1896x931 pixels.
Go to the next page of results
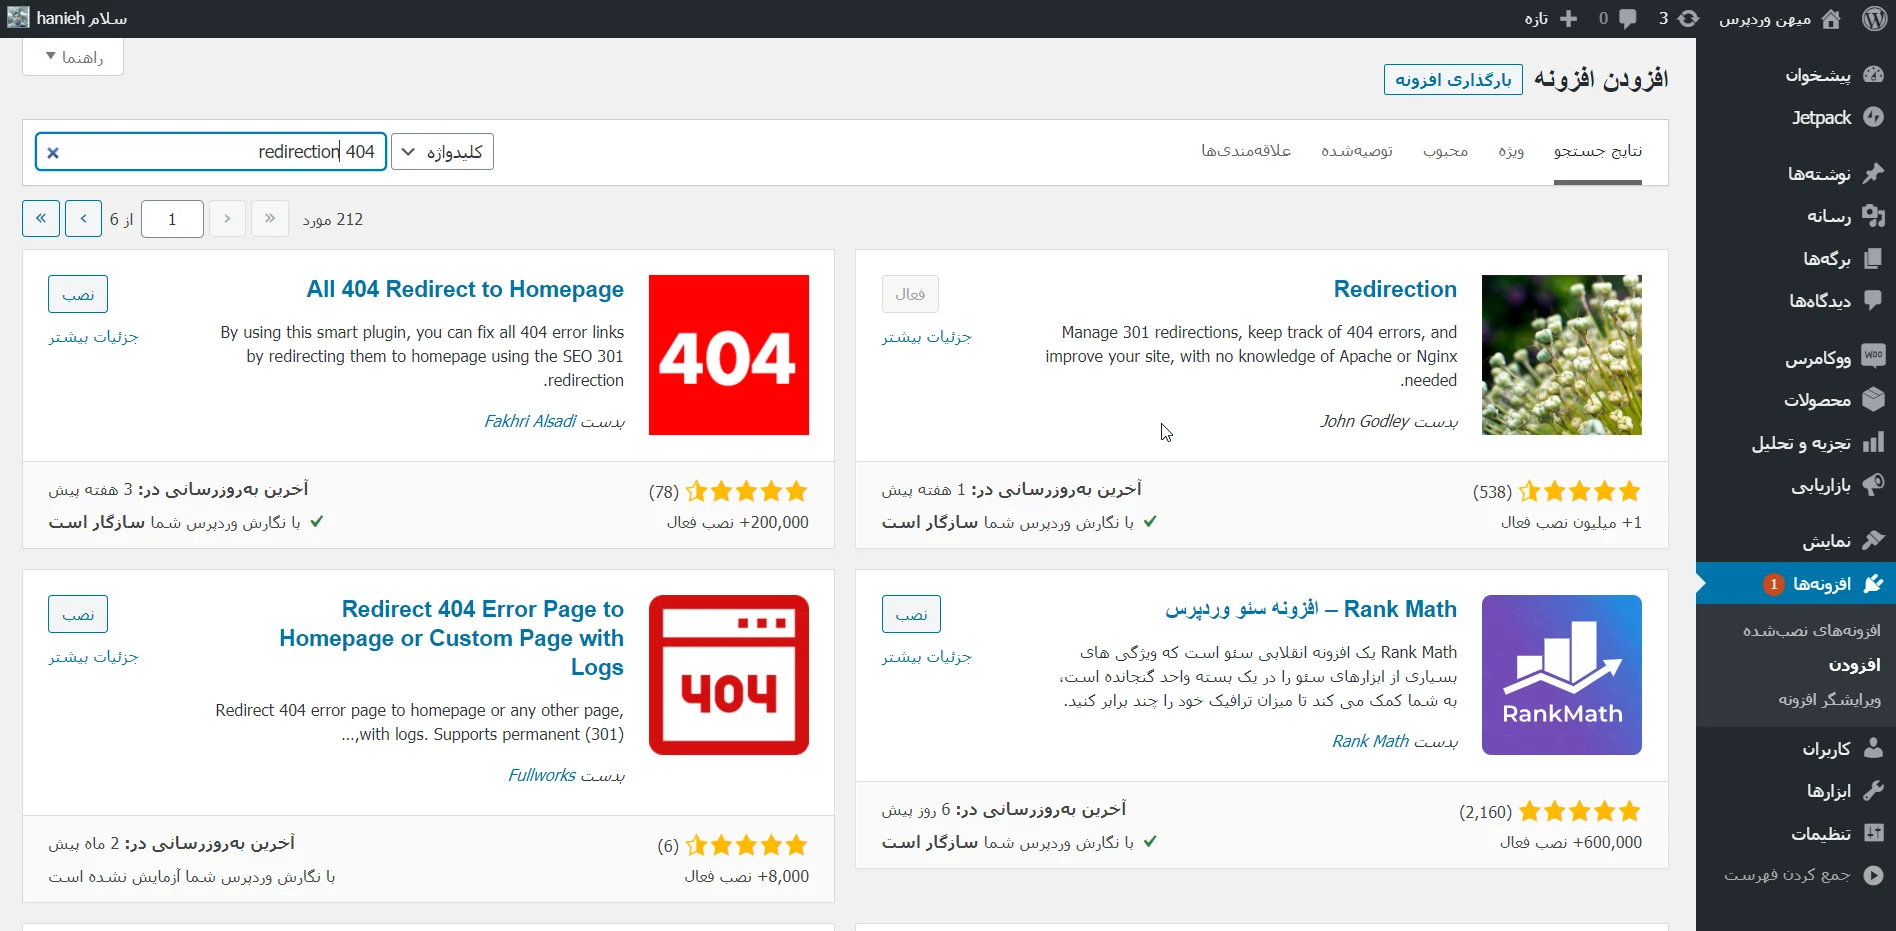point(83,218)
